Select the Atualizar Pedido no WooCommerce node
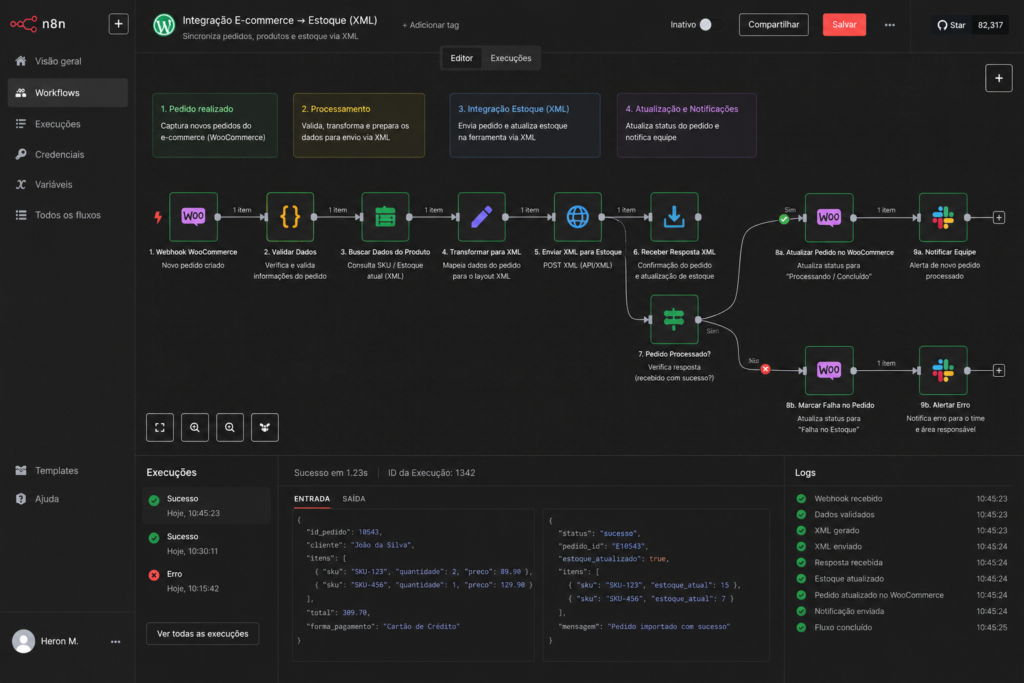The image size is (1024, 683). coord(829,217)
